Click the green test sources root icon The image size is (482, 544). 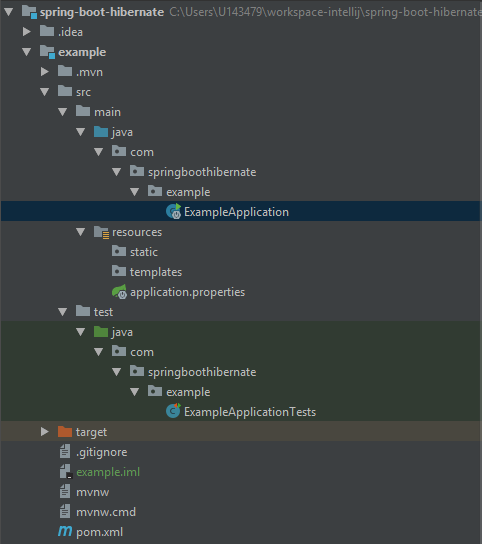[x=101, y=331]
